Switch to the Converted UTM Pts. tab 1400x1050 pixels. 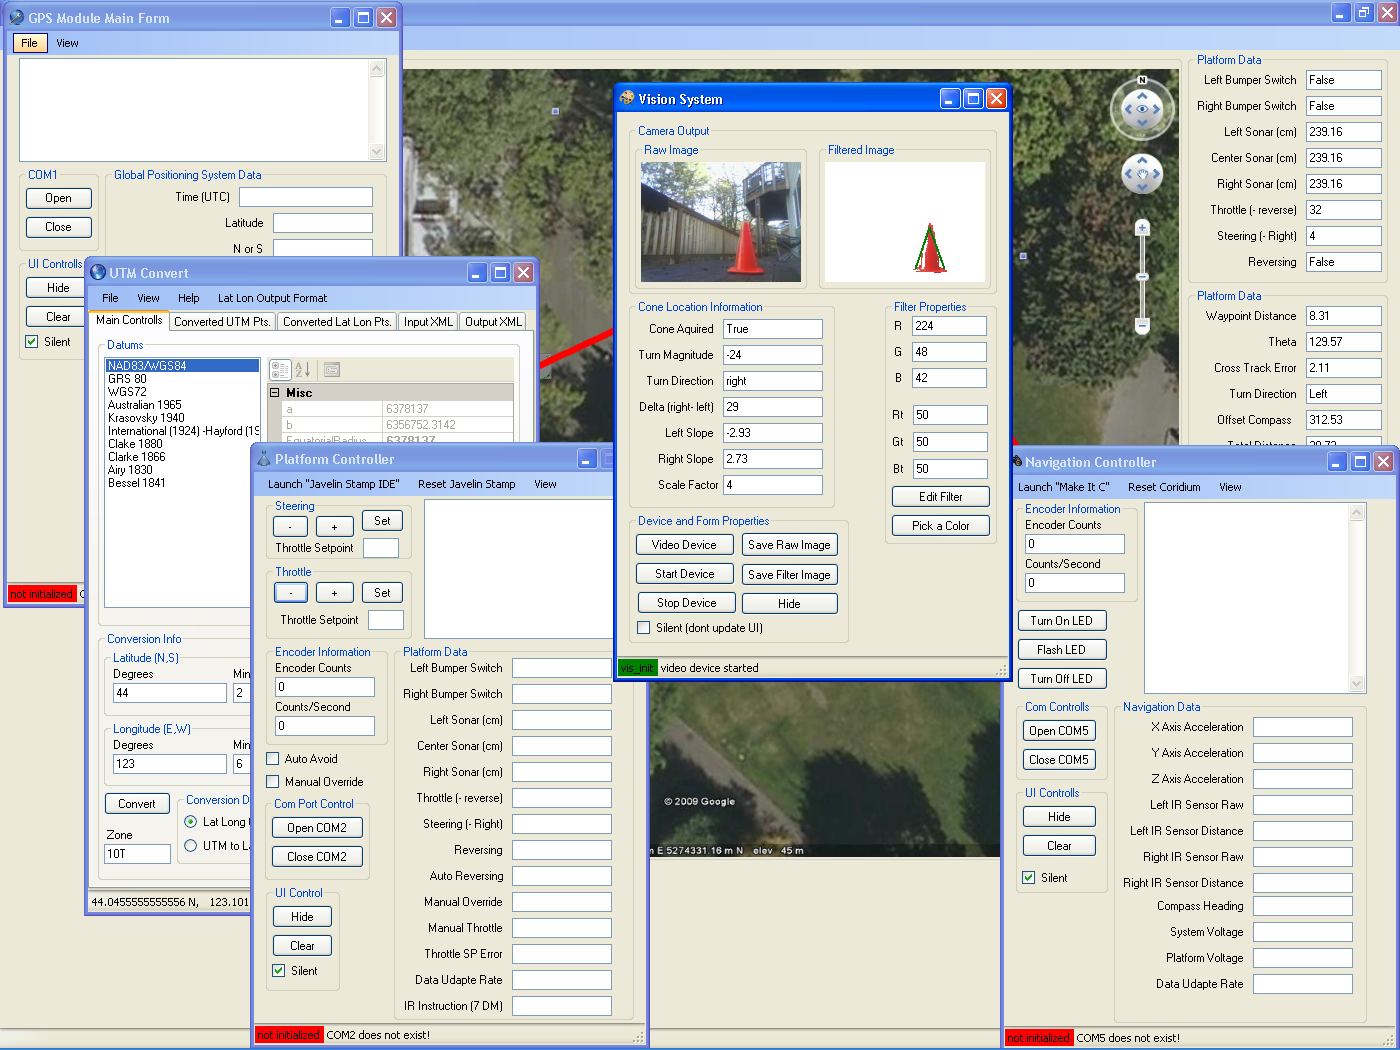click(x=221, y=322)
